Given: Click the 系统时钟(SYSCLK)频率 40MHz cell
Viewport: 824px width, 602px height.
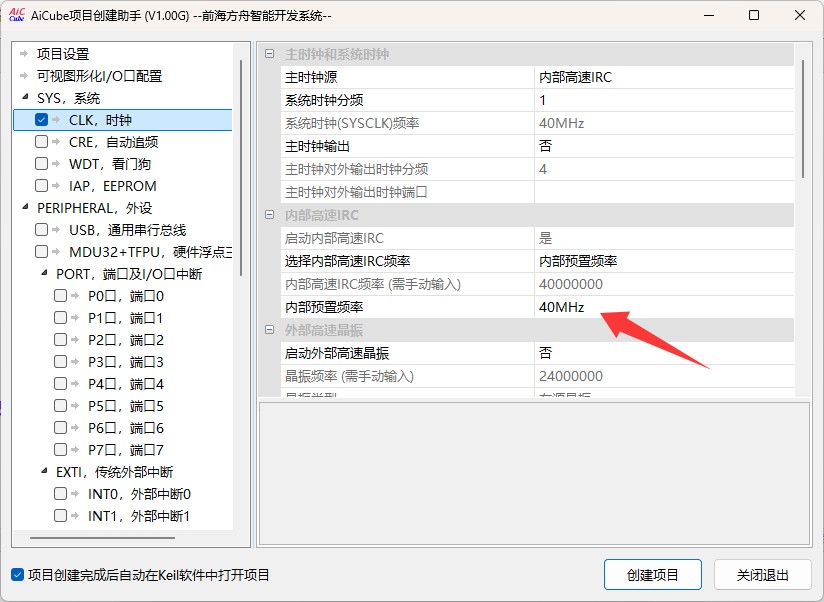Looking at the screenshot, I should [664, 123].
